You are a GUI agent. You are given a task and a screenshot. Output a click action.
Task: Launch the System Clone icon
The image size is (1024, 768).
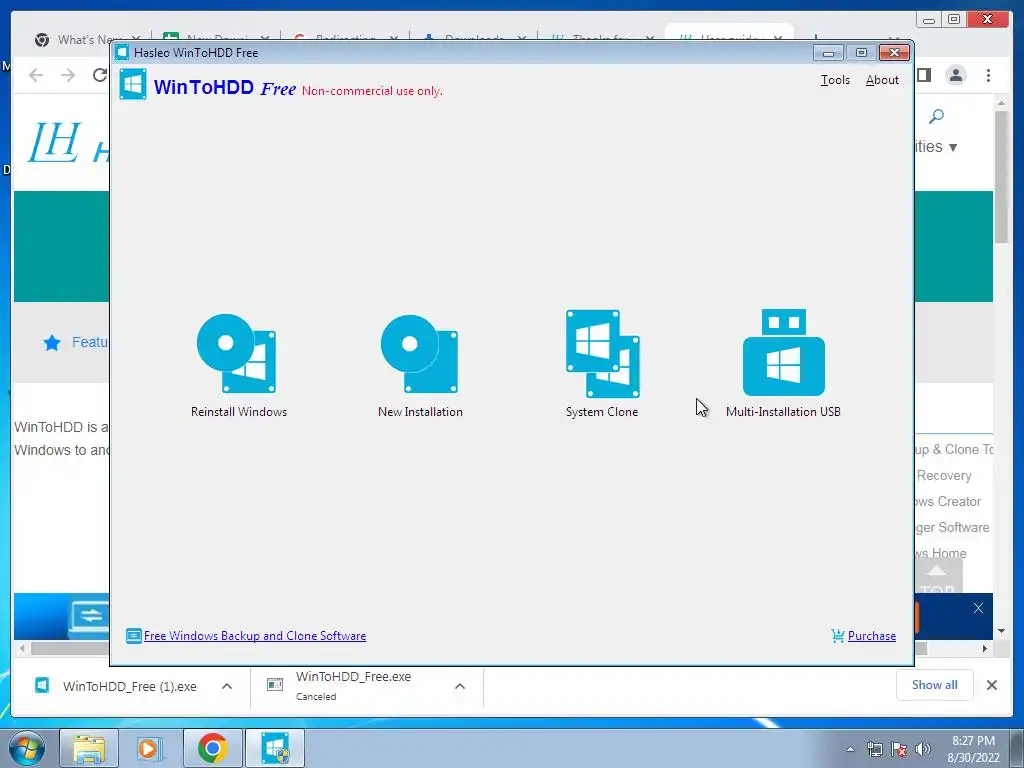[x=602, y=353]
